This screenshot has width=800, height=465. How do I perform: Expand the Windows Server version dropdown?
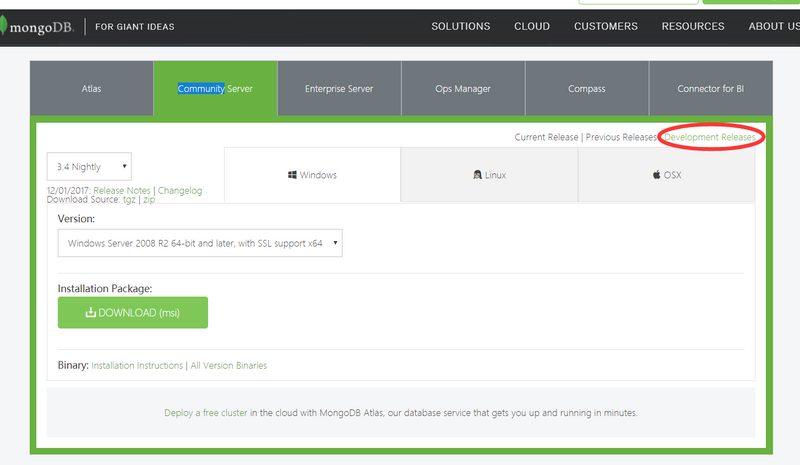(200, 243)
